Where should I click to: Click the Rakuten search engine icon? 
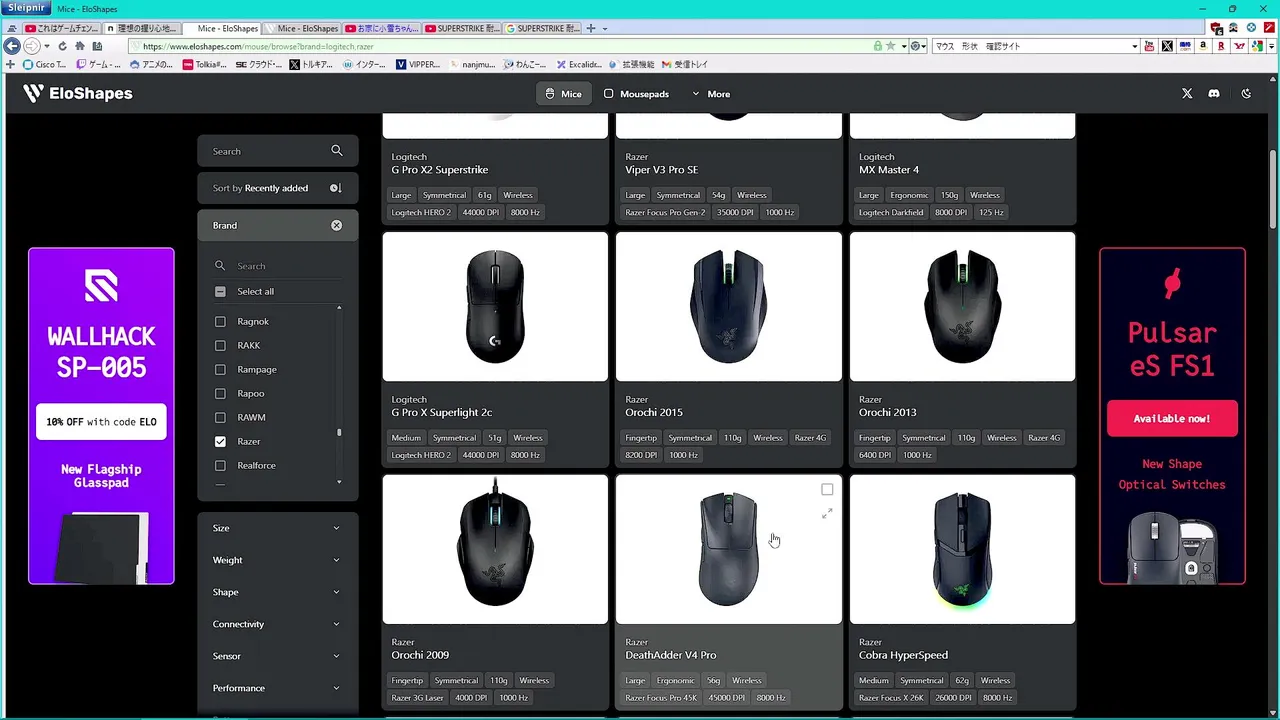pos(1221,46)
